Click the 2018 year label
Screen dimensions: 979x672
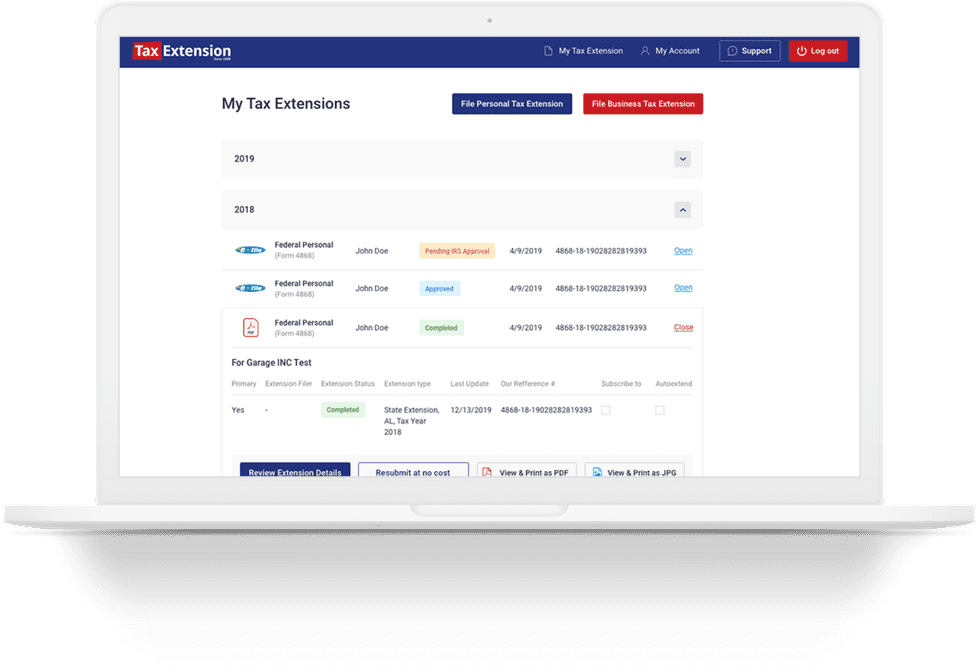click(244, 210)
